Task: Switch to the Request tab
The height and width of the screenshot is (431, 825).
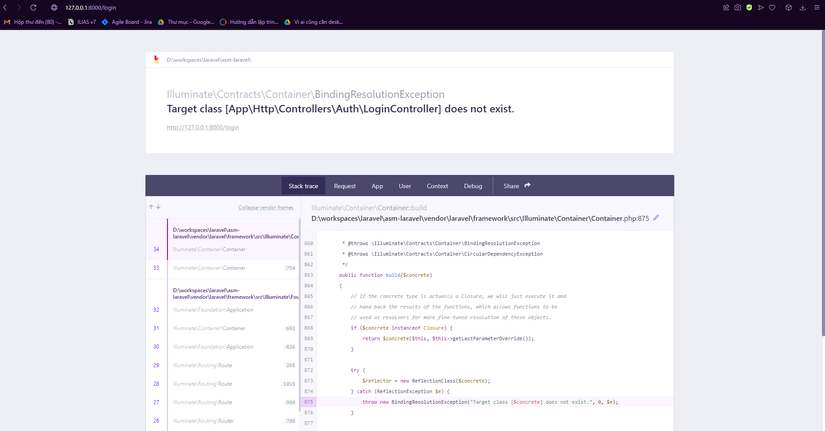Action: click(x=345, y=186)
